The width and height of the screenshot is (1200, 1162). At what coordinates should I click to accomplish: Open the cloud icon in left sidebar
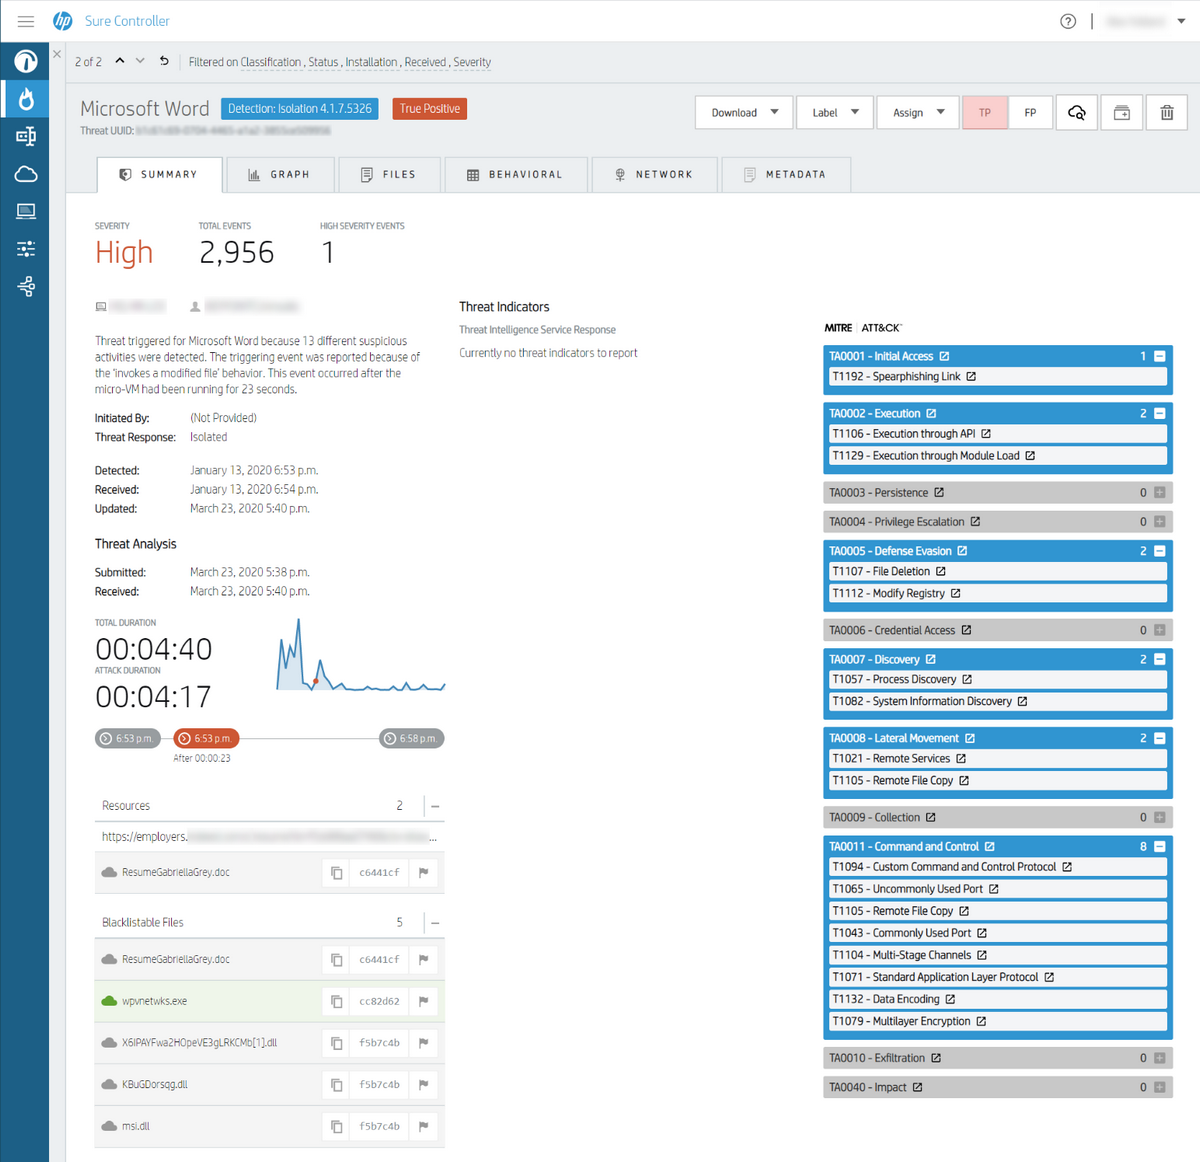coord(26,174)
